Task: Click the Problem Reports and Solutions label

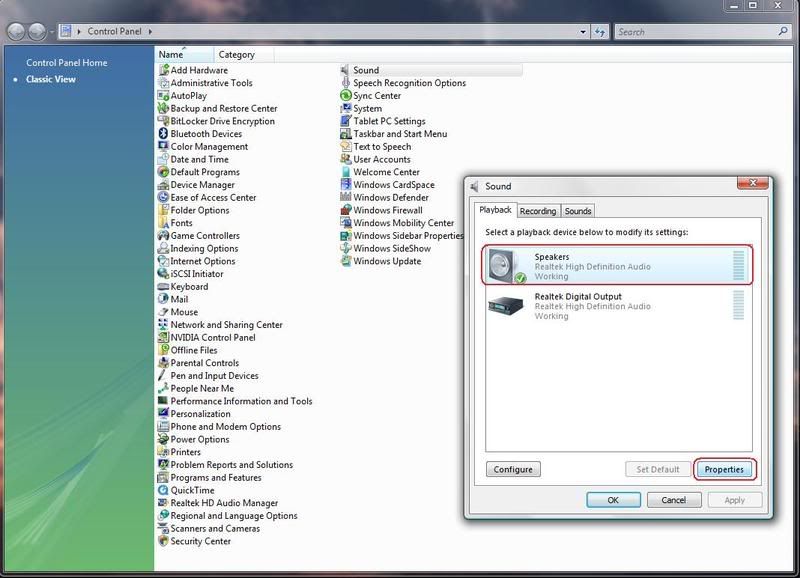Action: click(x=232, y=465)
